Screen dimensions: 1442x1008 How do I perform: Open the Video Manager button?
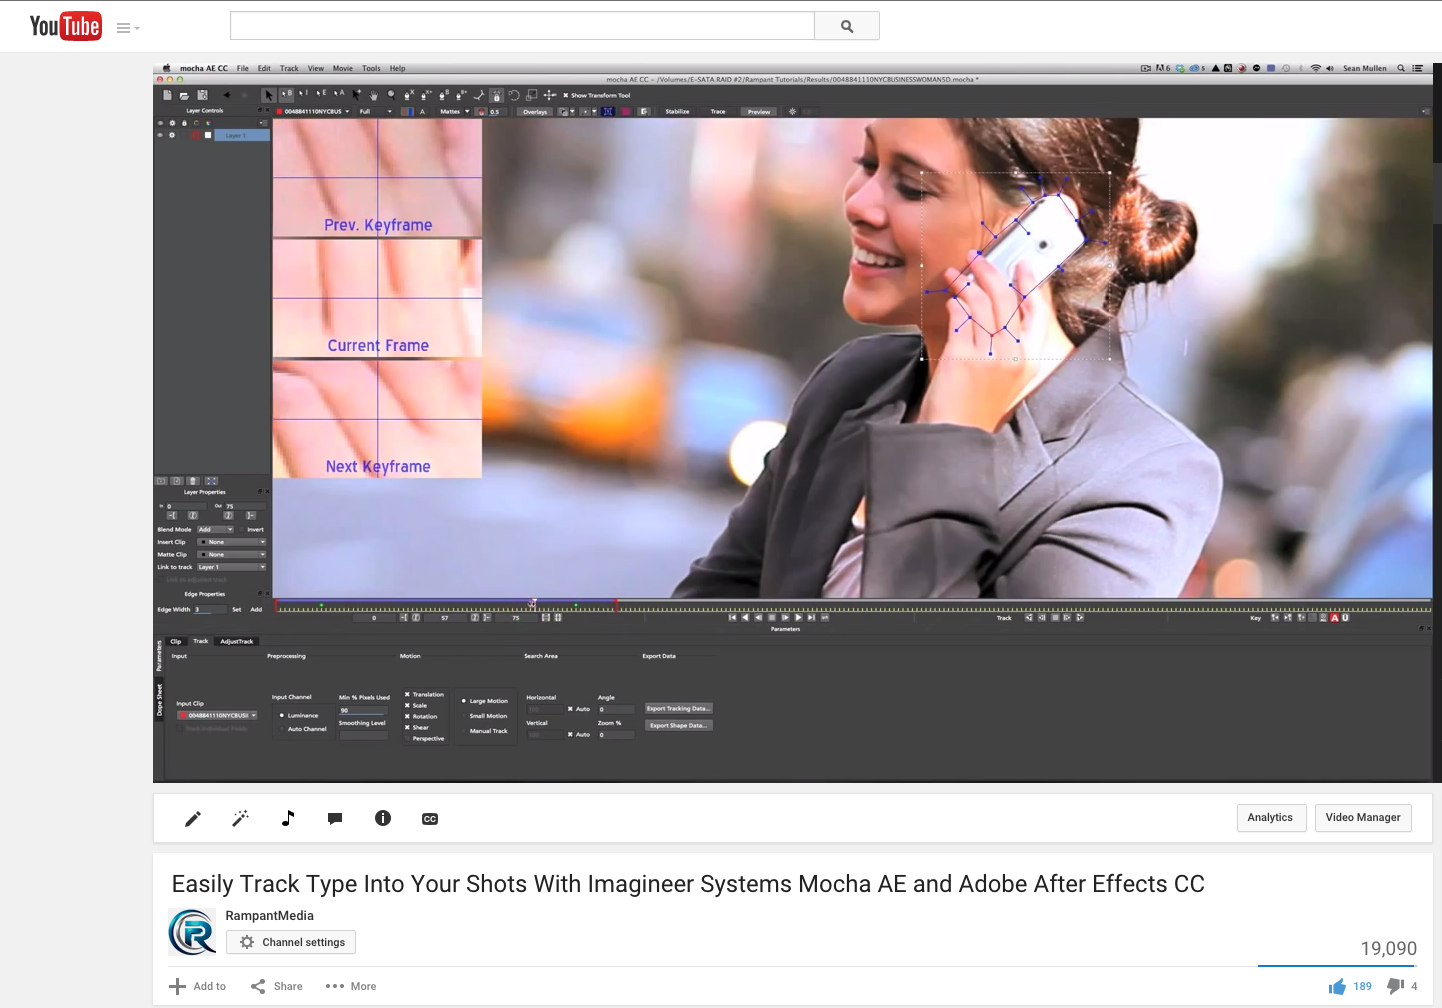tap(1363, 818)
